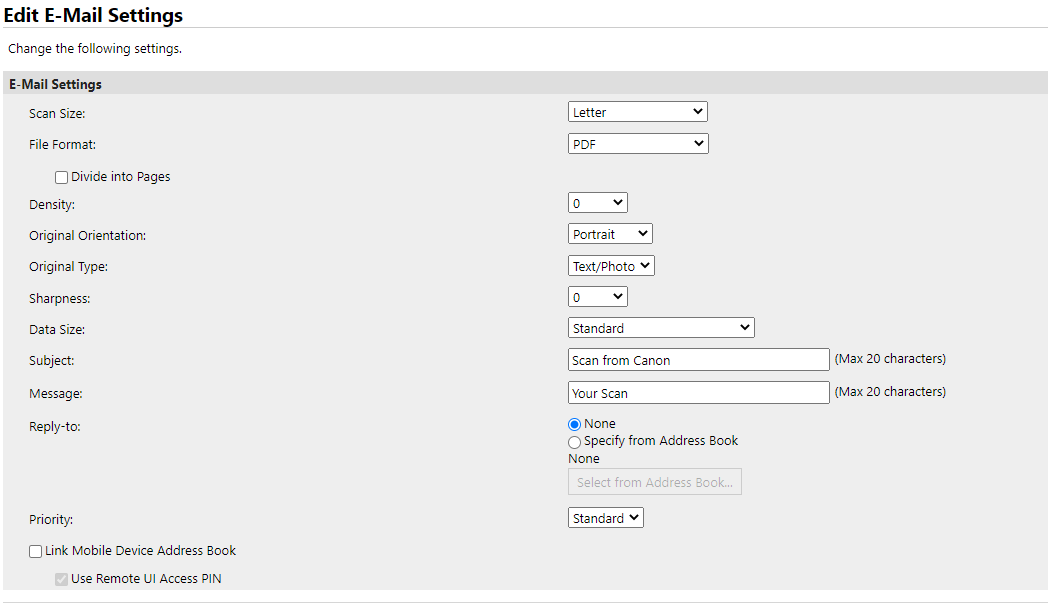Image resolution: width=1048 pixels, height=608 pixels.
Task: Click inside the Subject field
Action: pyautogui.click(x=698, y=359)
